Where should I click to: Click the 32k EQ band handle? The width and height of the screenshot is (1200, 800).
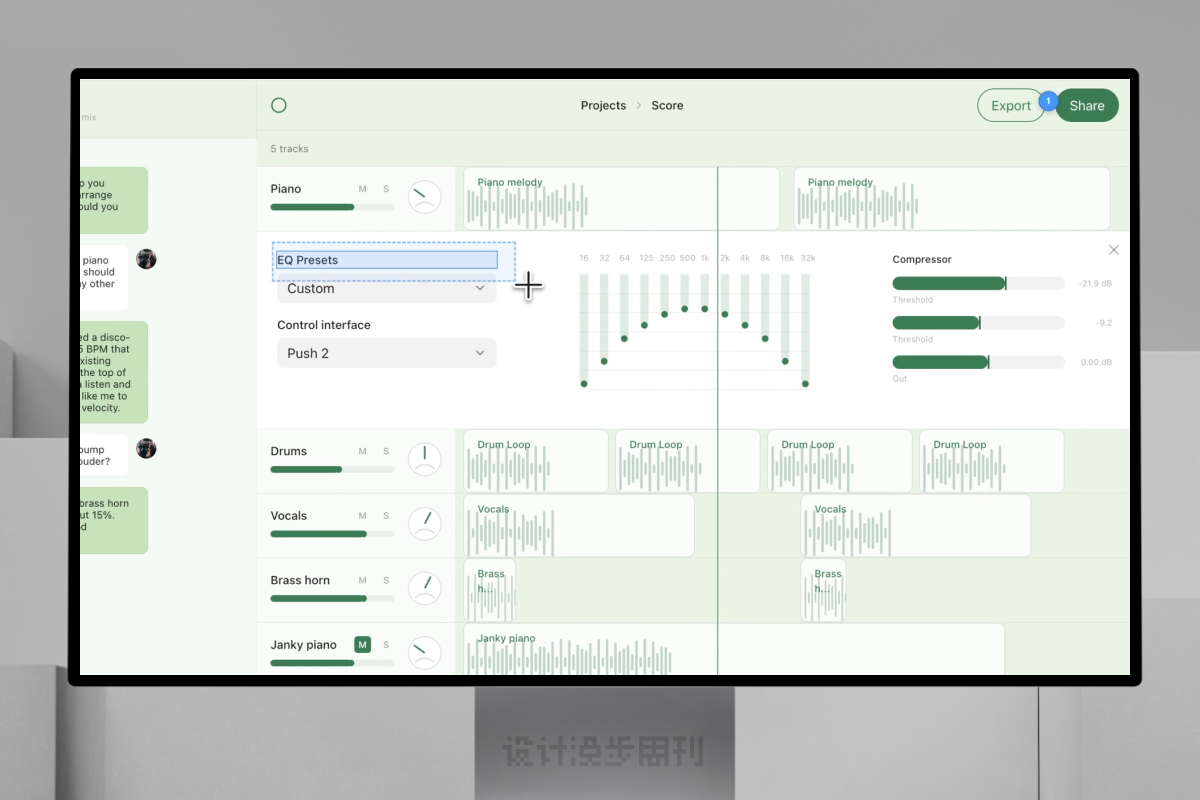pyautogui.click(x=805, y=383)
